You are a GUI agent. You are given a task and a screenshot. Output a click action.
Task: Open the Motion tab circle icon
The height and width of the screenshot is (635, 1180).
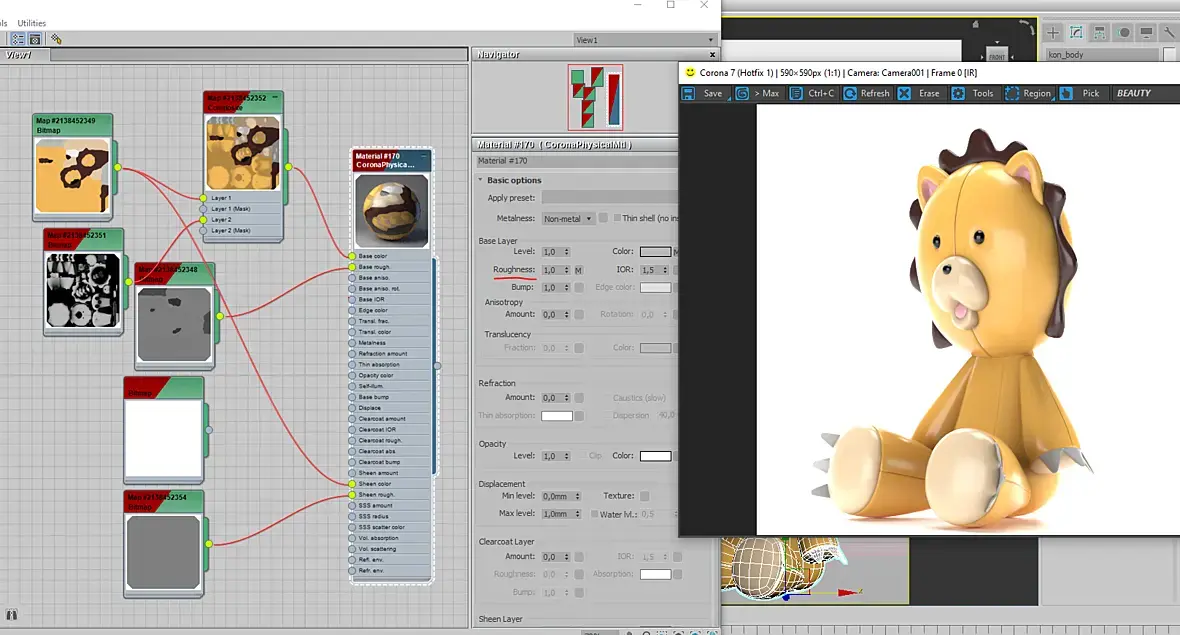coord(1124,32)
